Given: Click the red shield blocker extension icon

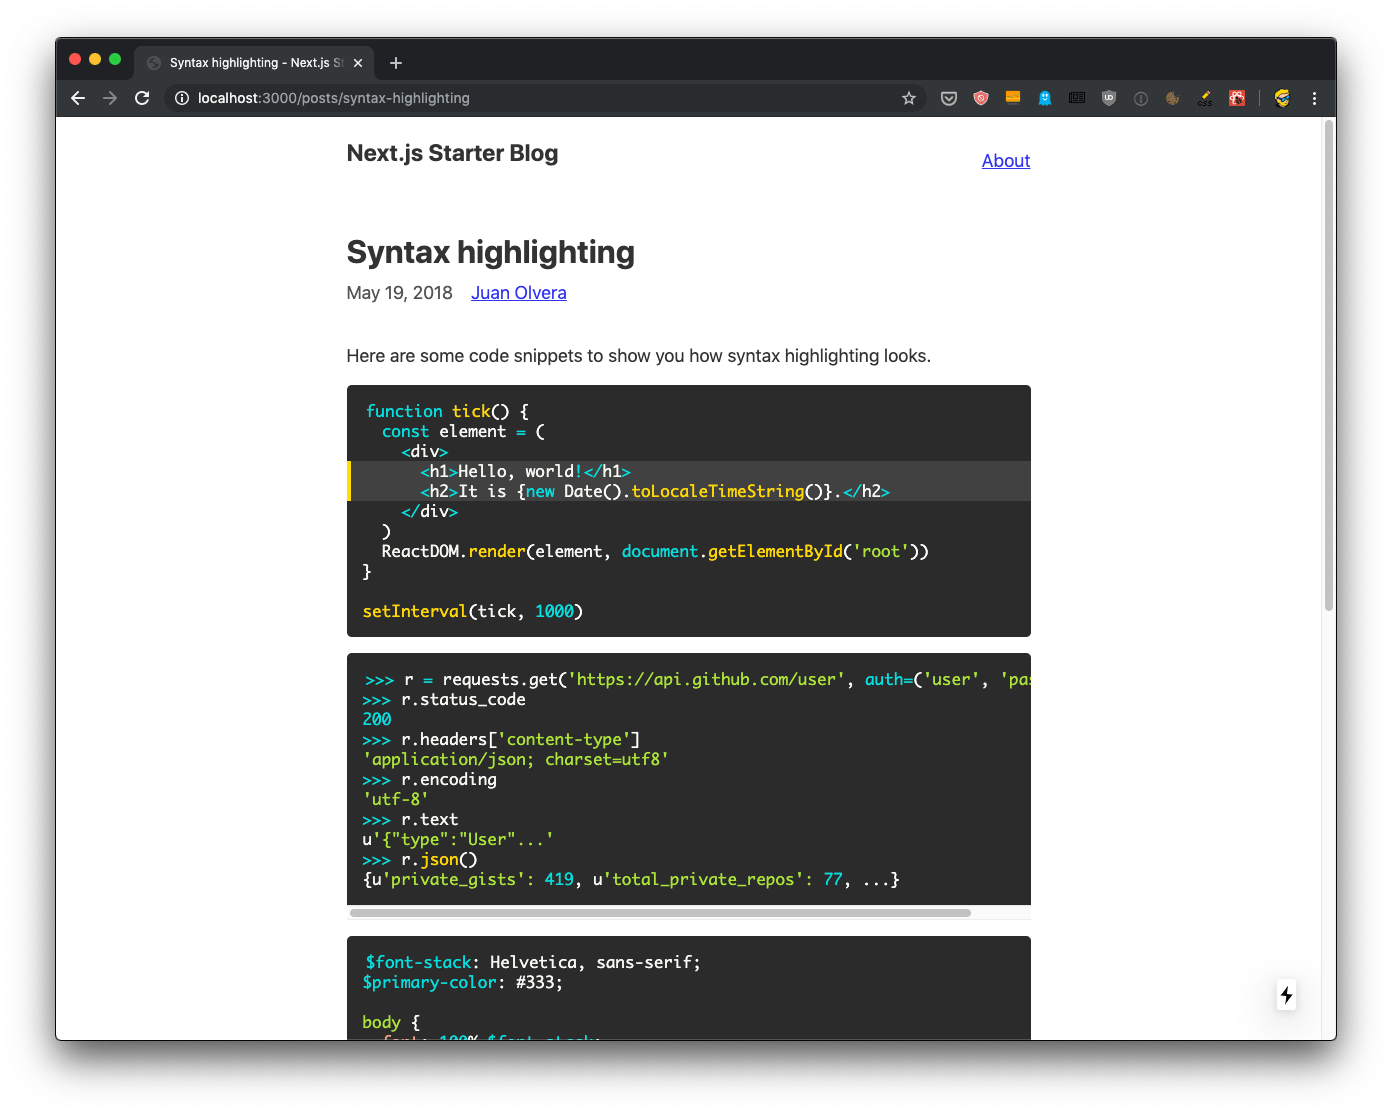Looking at the screenshot, I should pos(980,98).
